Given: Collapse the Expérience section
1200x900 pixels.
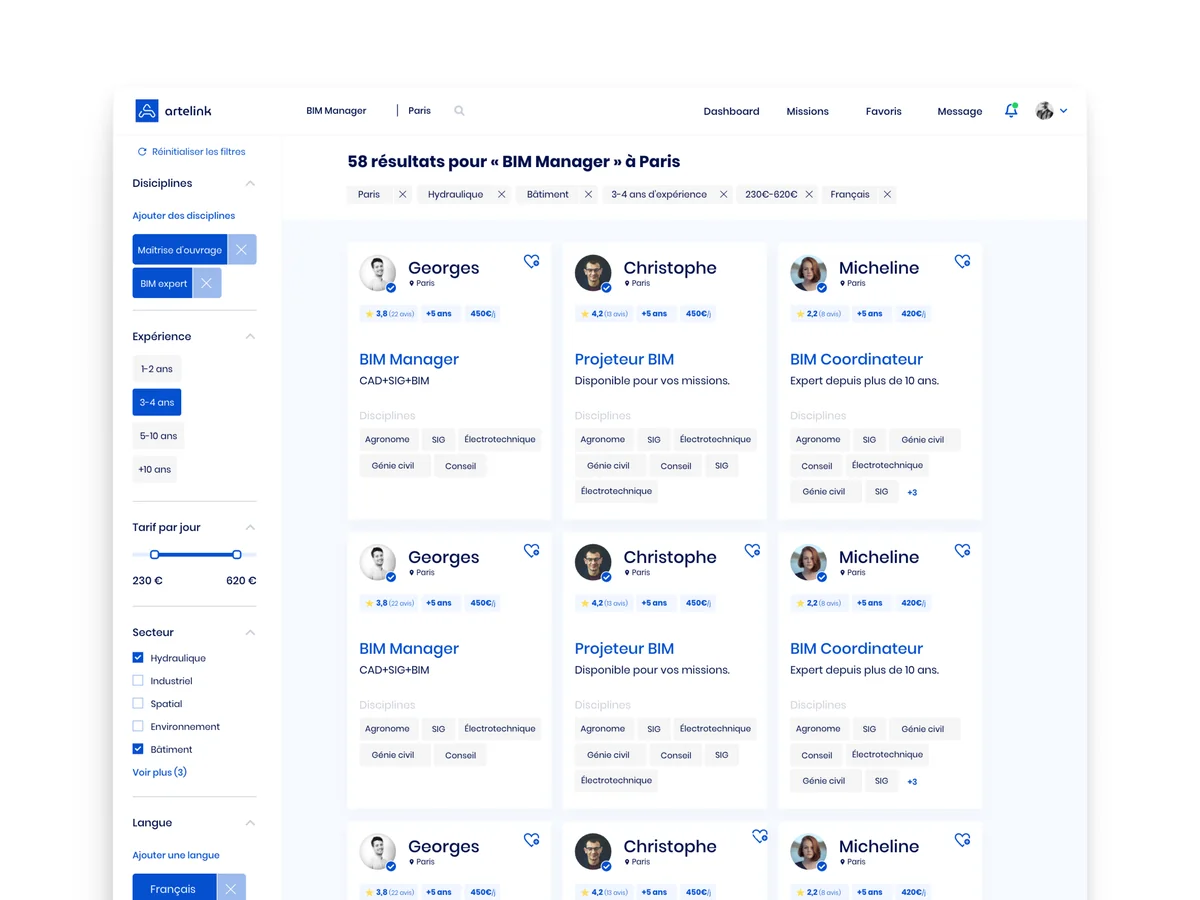Looking at the screenshot, I should click(250, 336).
